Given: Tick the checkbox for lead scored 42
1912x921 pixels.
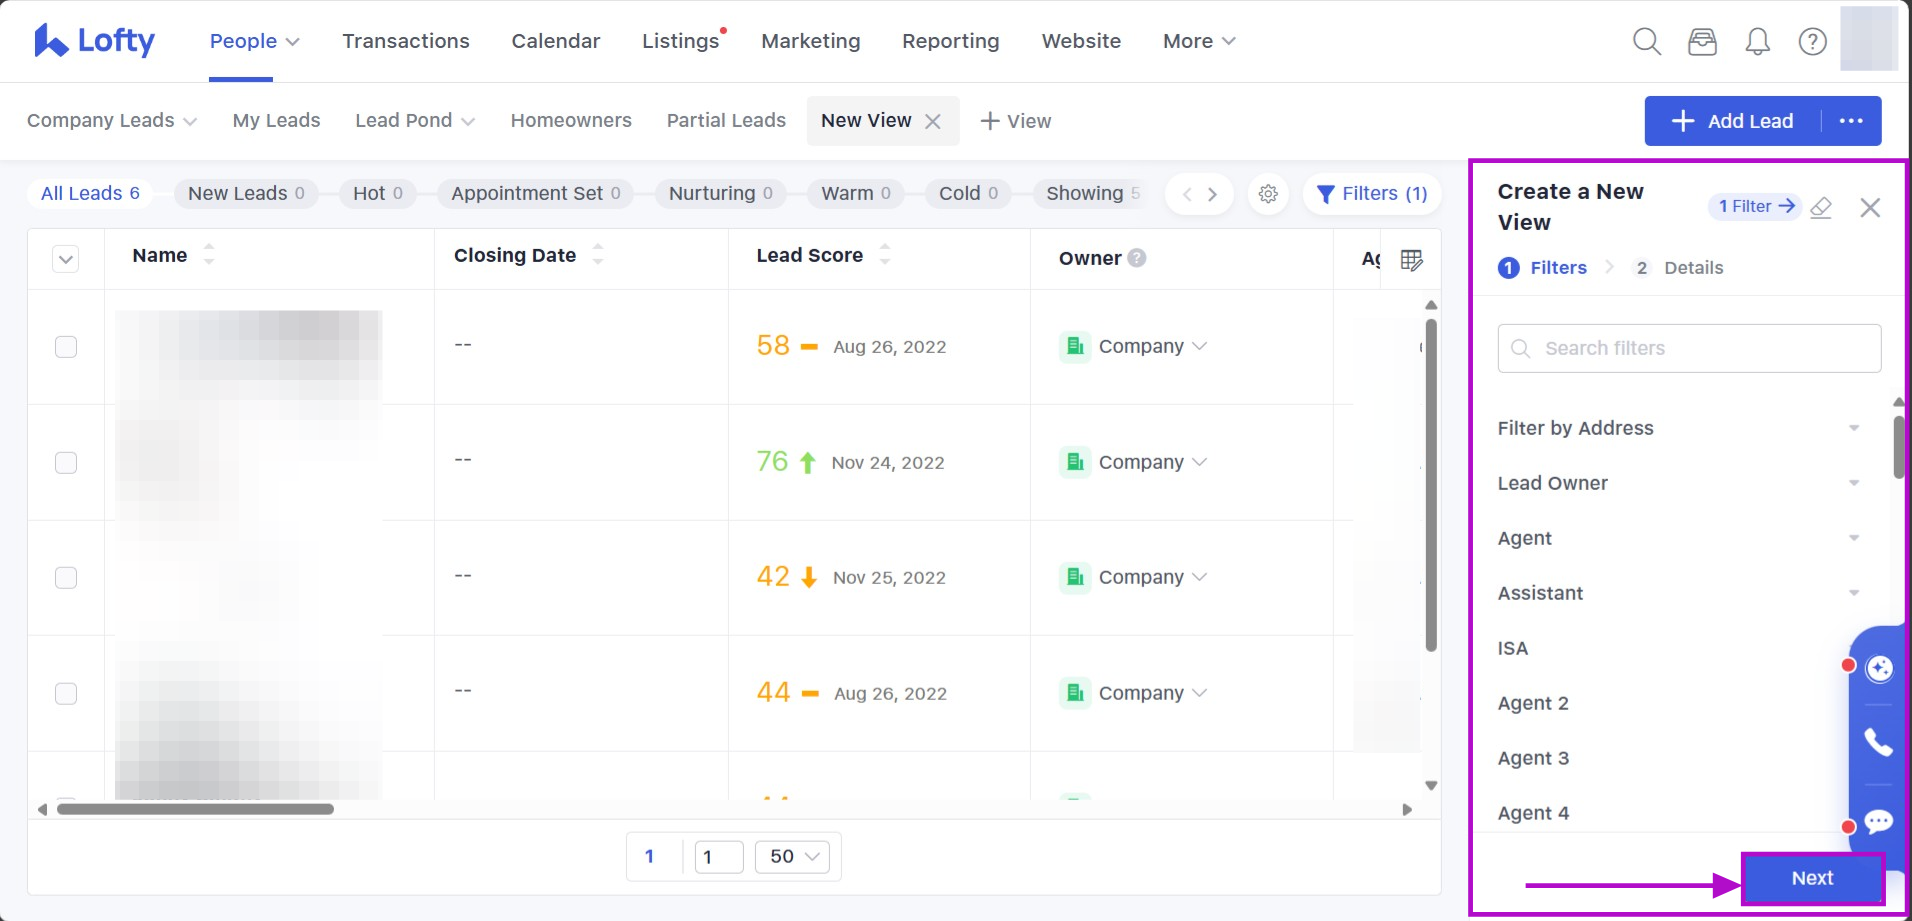Looking at the screenshot, I should 66,578.
